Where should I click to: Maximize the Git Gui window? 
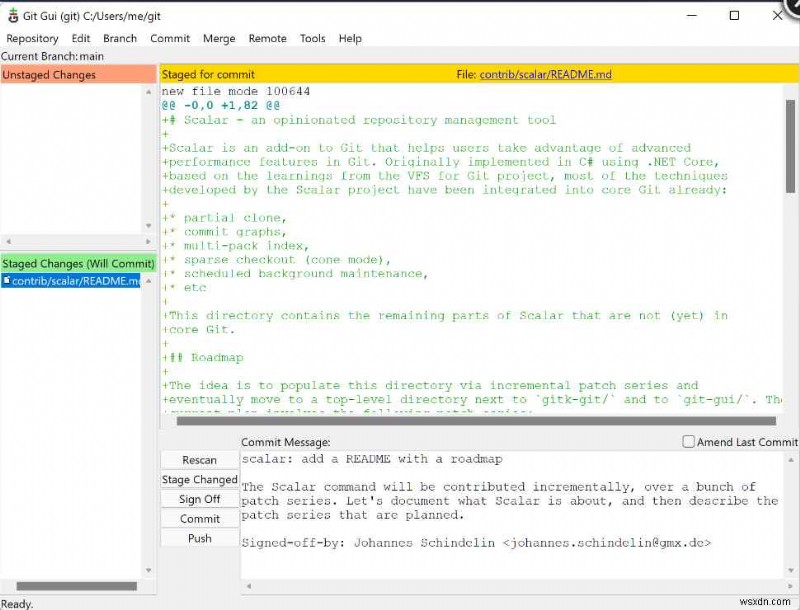tap(734, 16)
